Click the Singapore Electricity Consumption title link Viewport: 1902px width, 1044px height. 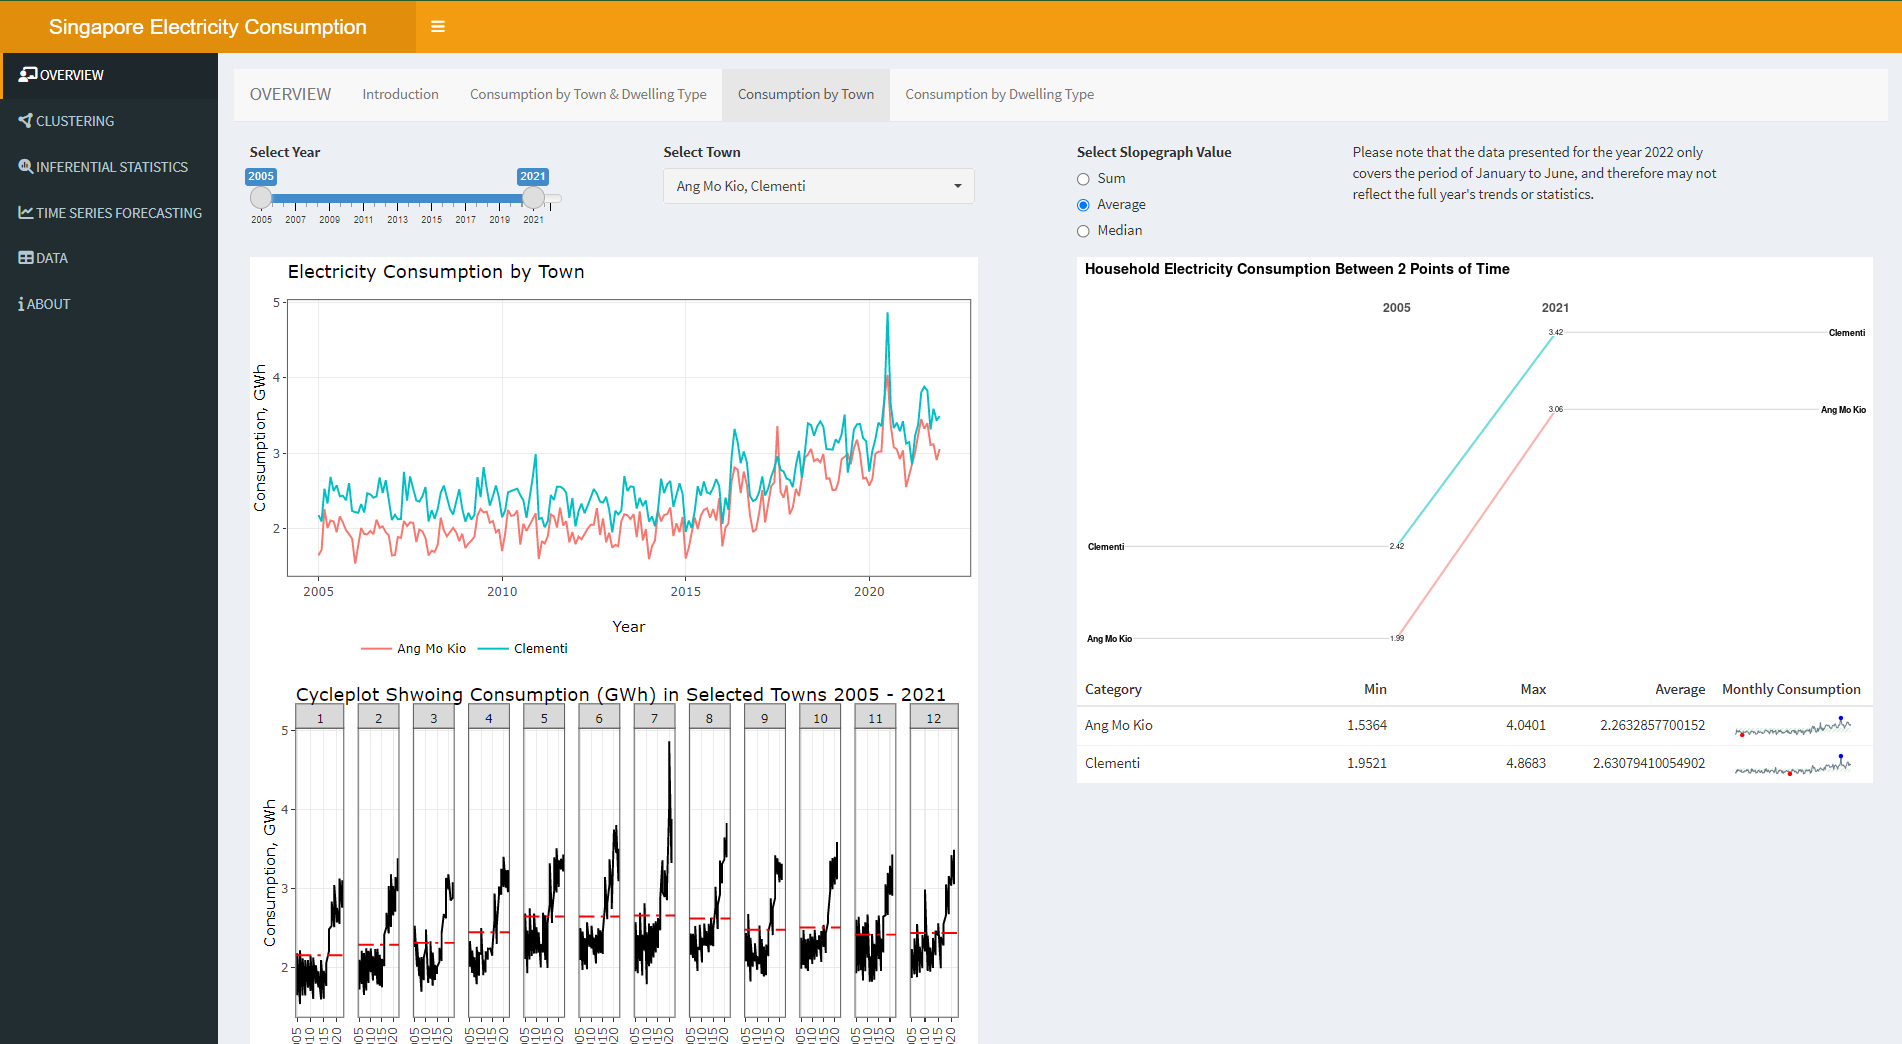(207, 27)
